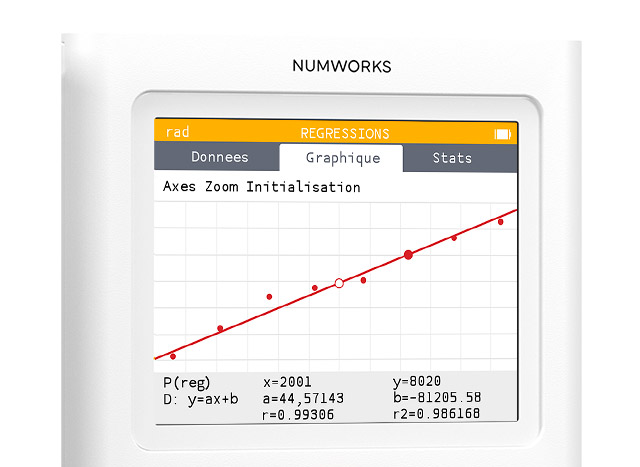This screenshot has width=640, height=467.
Task: Click the a=44,57143 coefficient
Action: coord(303,398)
